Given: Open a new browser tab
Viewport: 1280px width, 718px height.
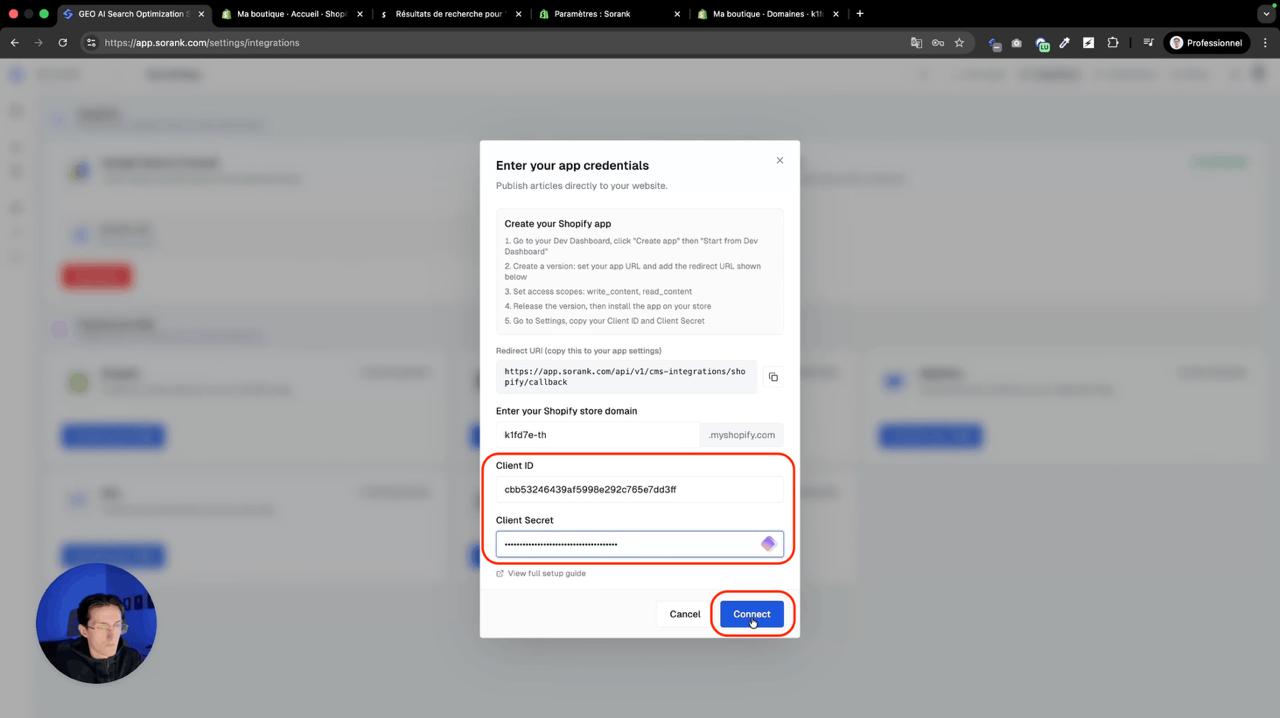Looking at the screenshot, I should (x=860, y=14).
